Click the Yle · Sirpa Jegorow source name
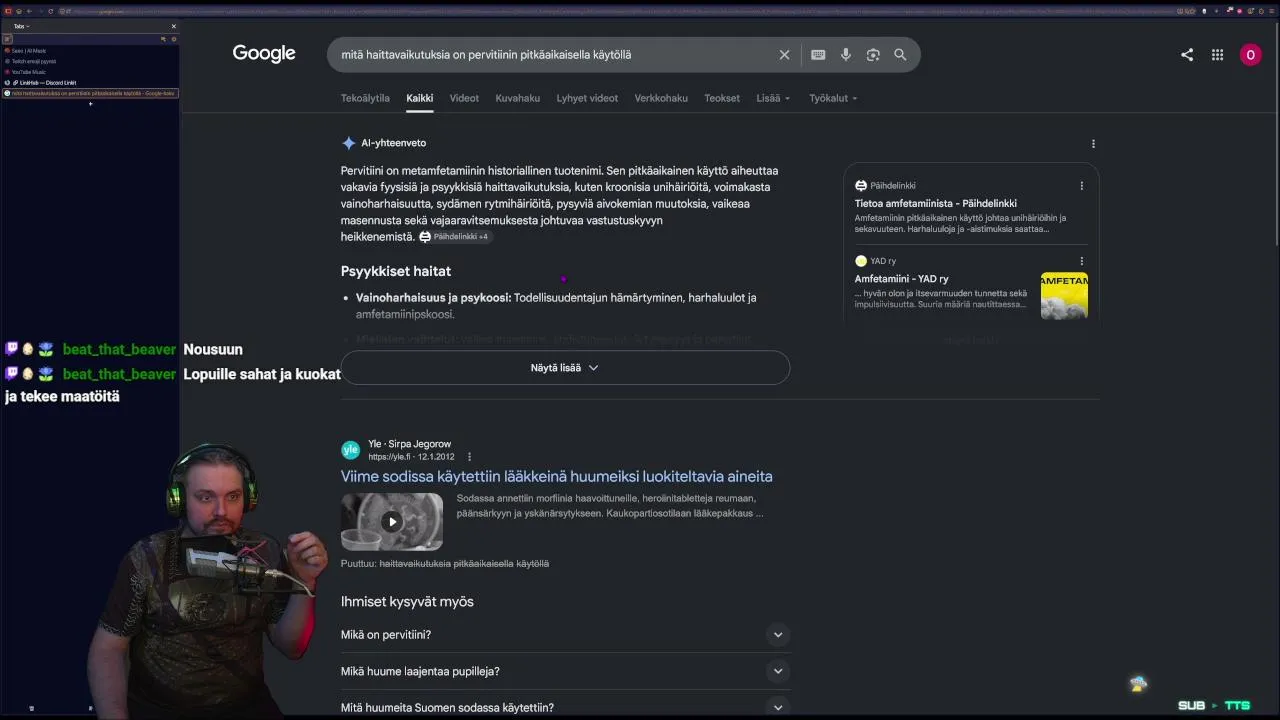 [x=409, y=444]
